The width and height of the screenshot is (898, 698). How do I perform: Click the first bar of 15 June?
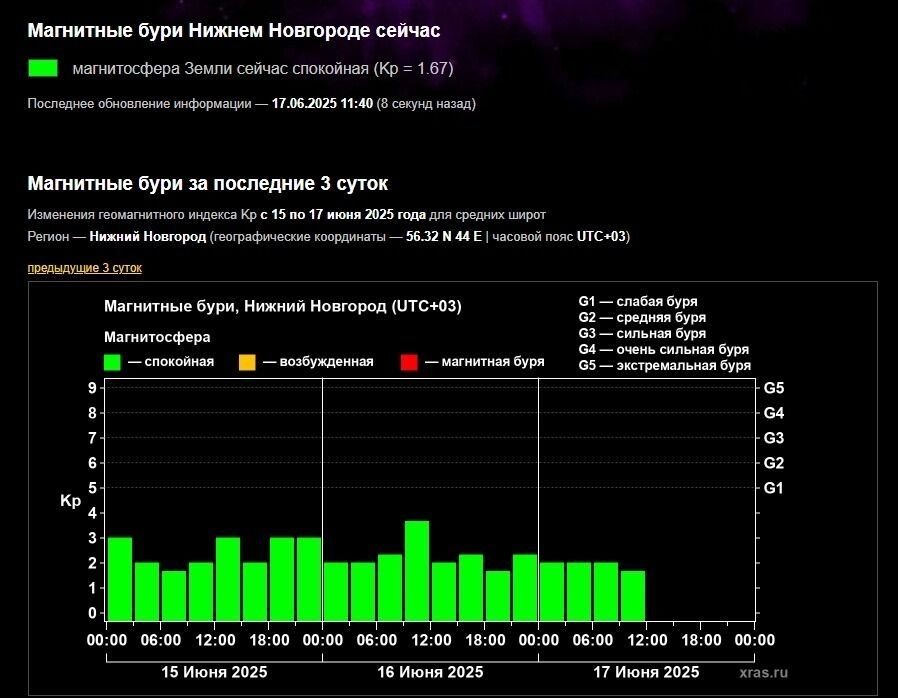coord(119,579)
